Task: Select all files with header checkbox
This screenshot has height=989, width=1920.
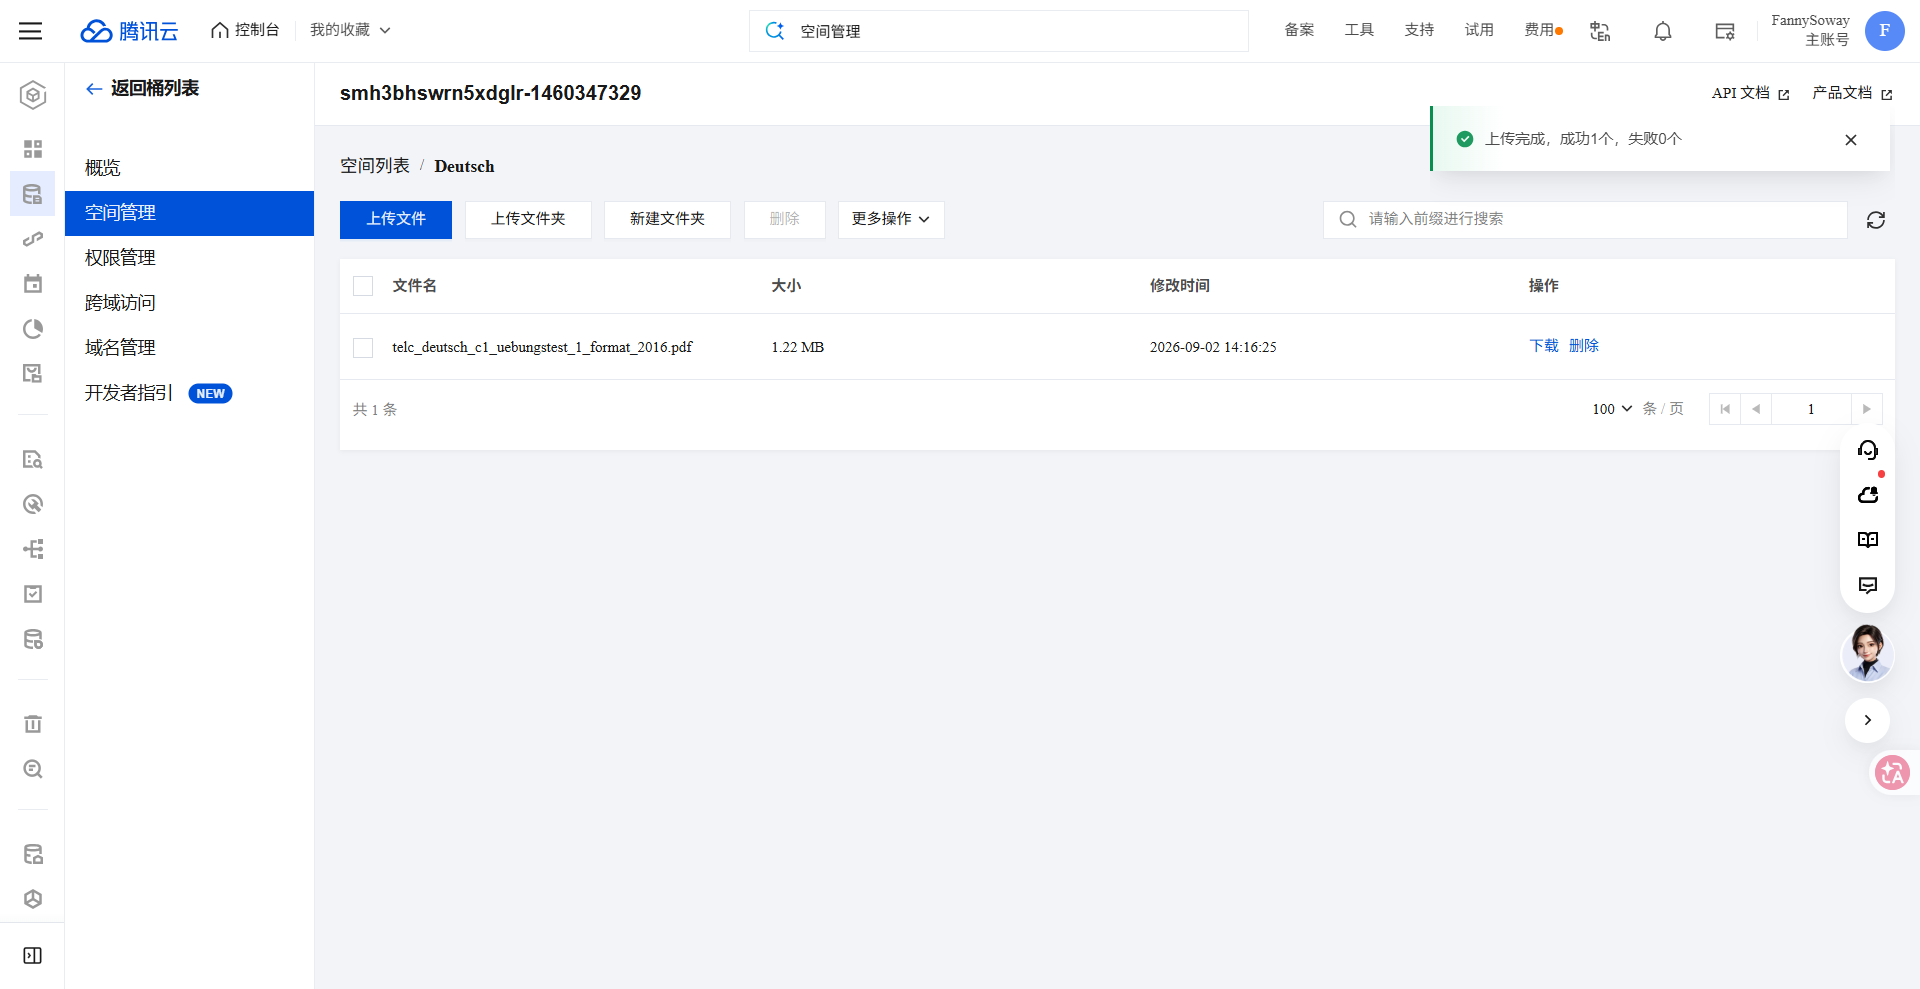Action: point(363,286)
